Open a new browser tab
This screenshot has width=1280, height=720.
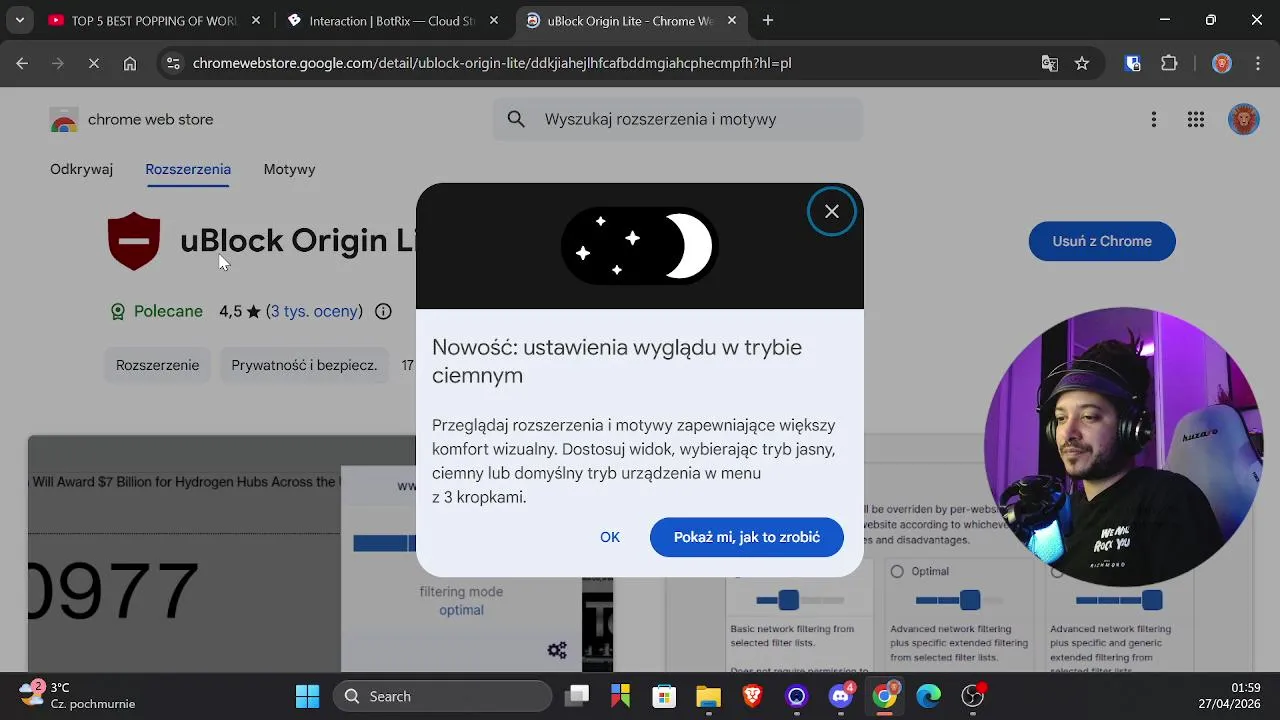pyautogui.click(x=768, y=20)
